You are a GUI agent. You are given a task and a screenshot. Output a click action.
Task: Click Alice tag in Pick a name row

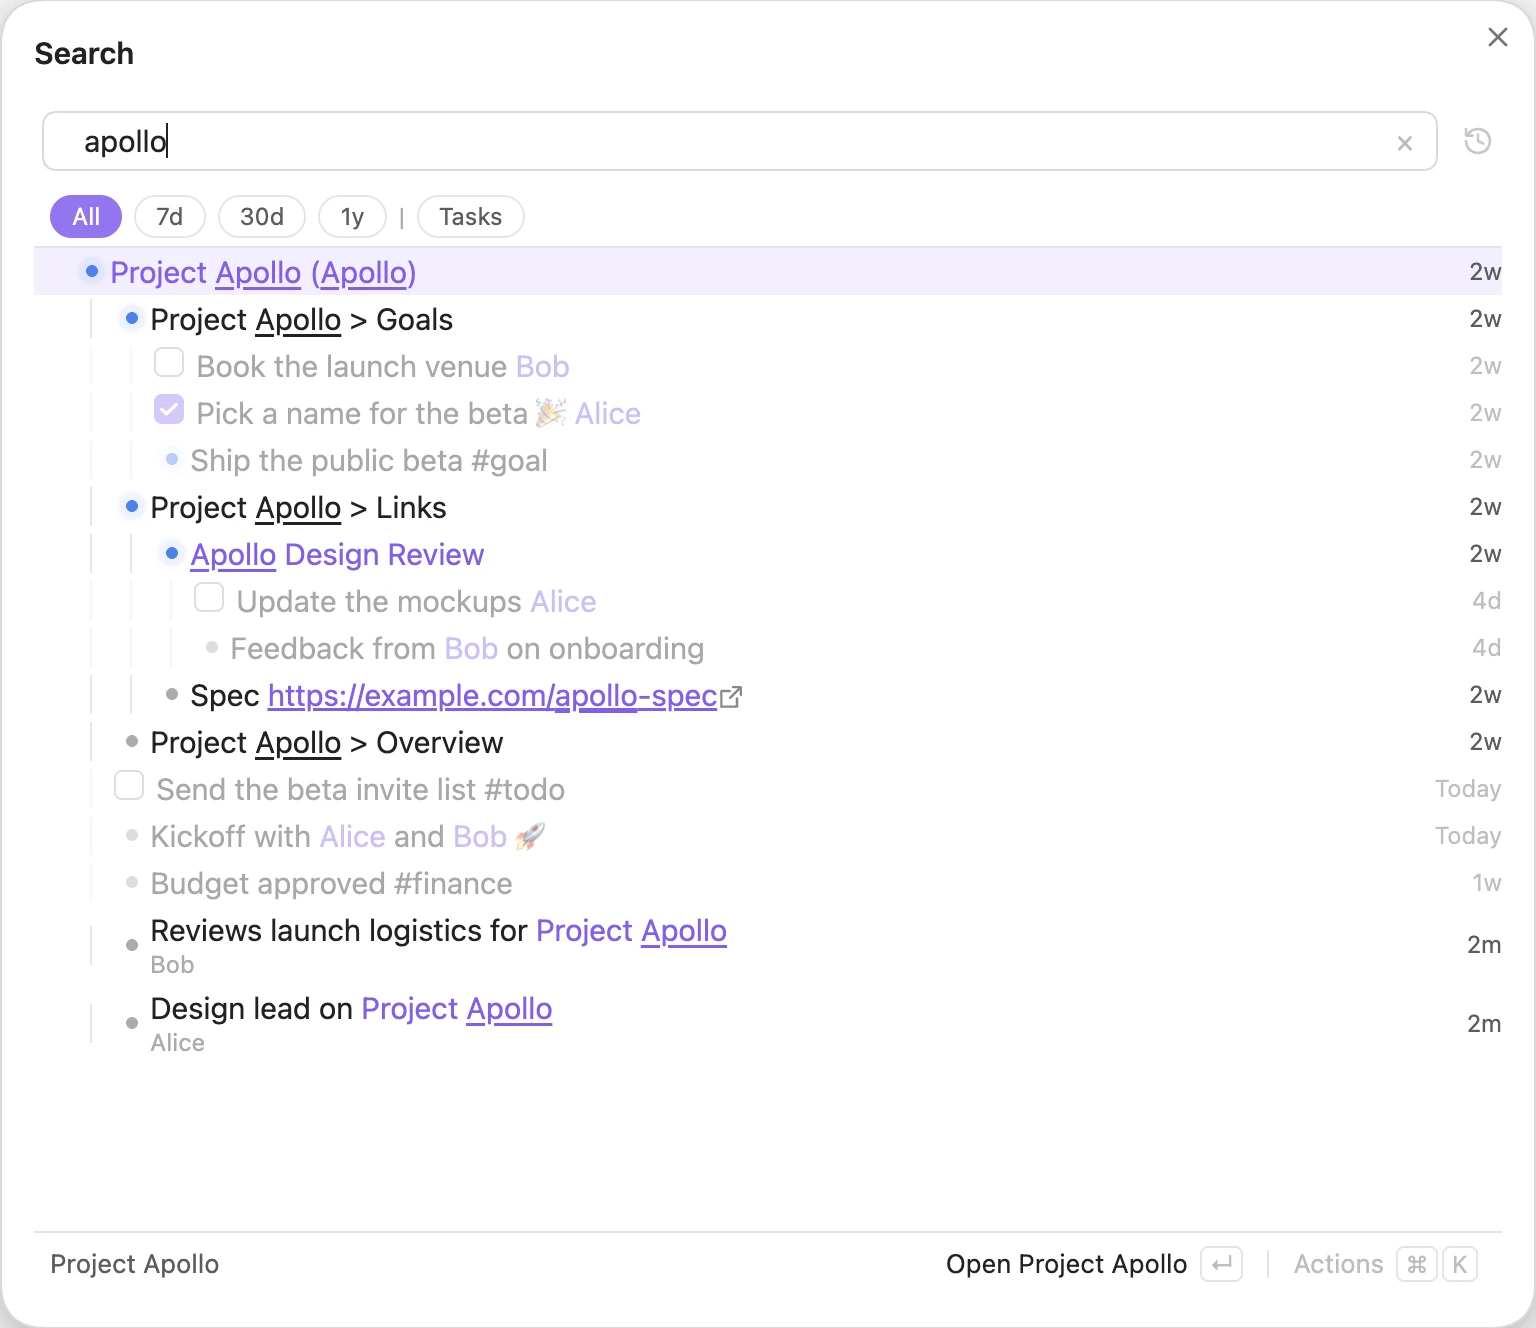(x=608, y=414)
